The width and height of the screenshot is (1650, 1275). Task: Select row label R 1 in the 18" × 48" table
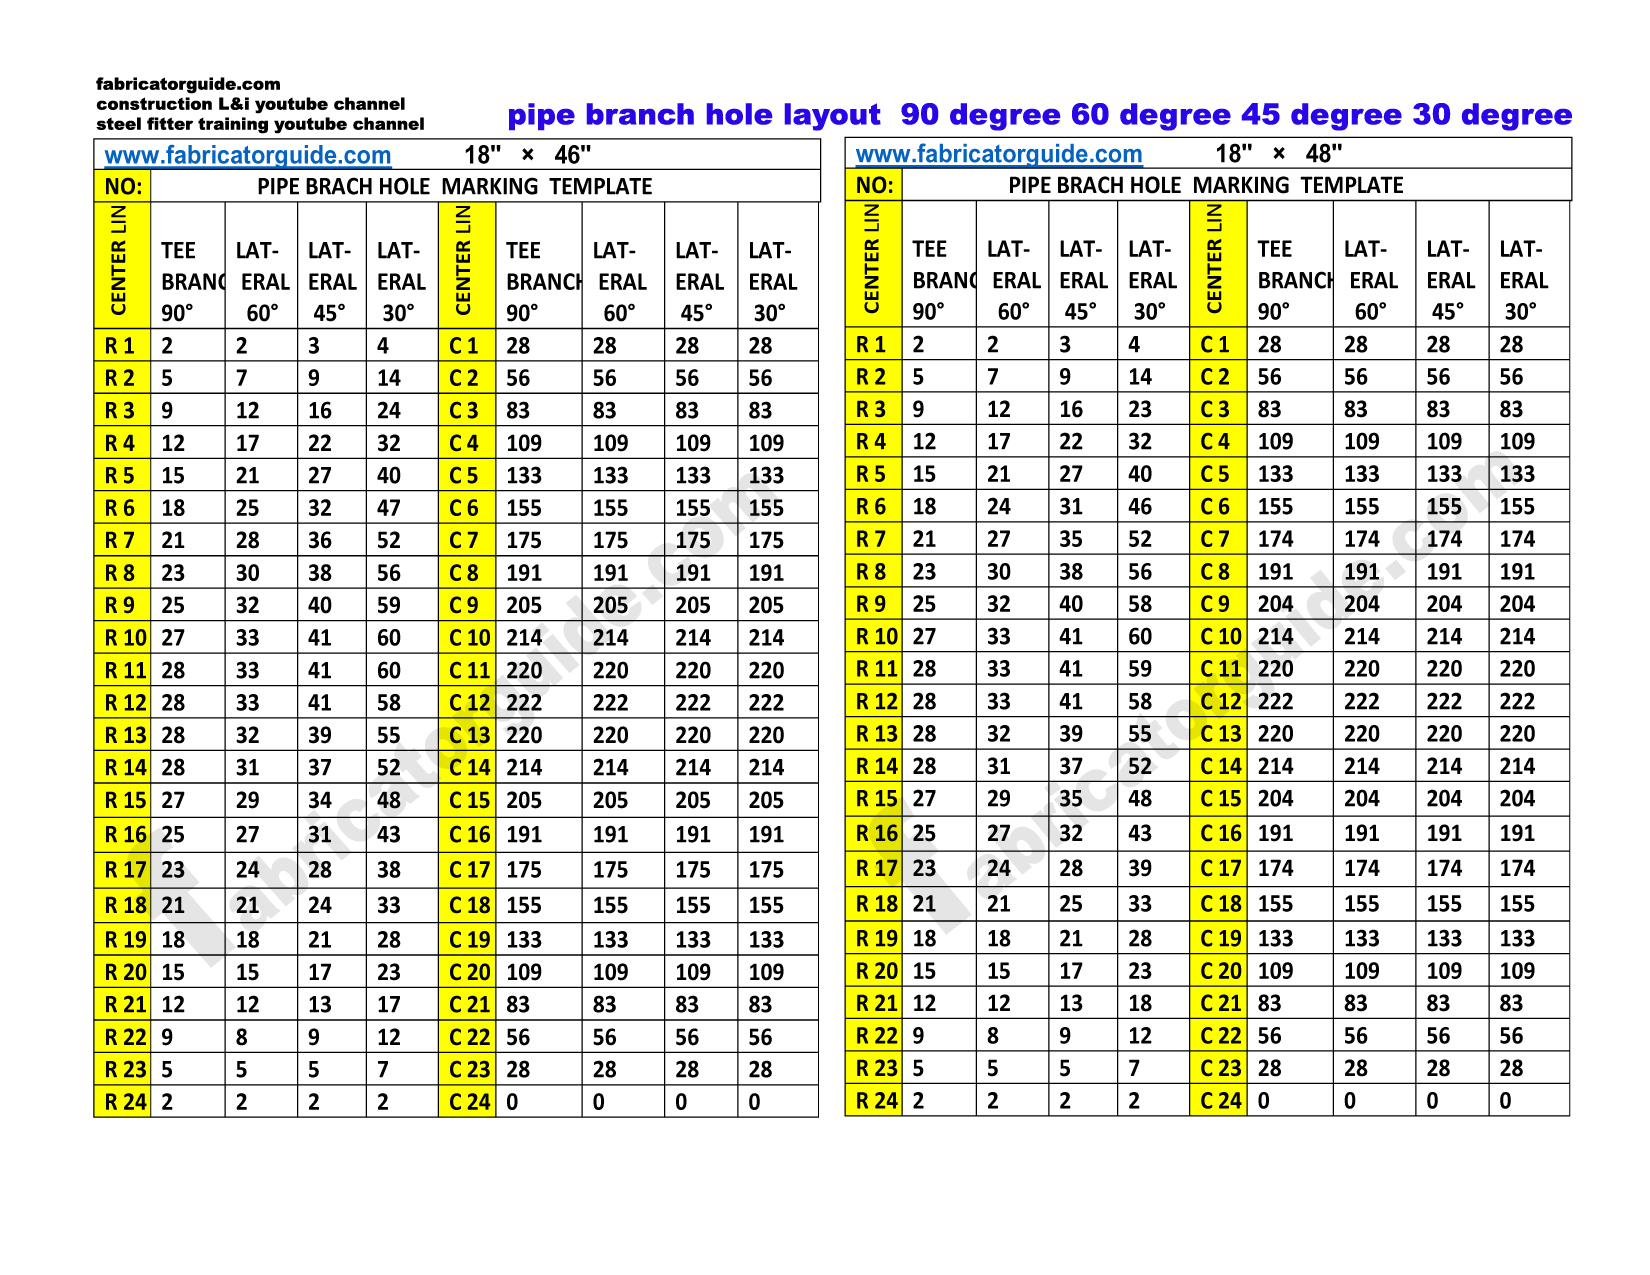click(x=871, y=345)
